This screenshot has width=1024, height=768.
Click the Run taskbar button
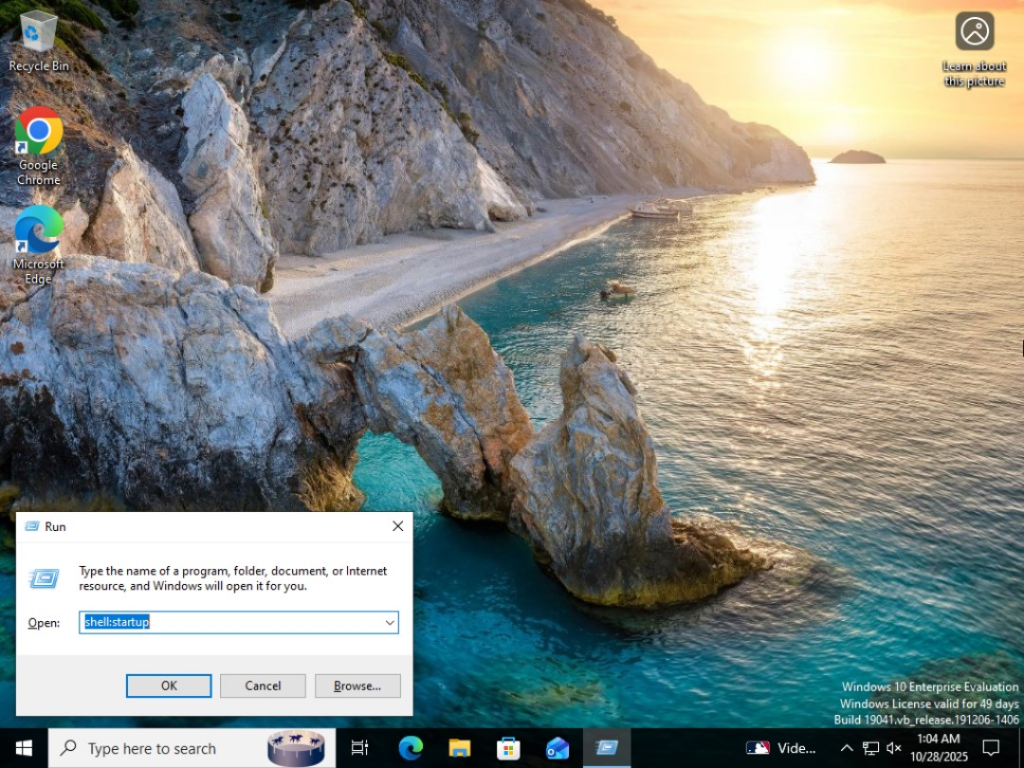pyautogui.click(x=606, y=748)
